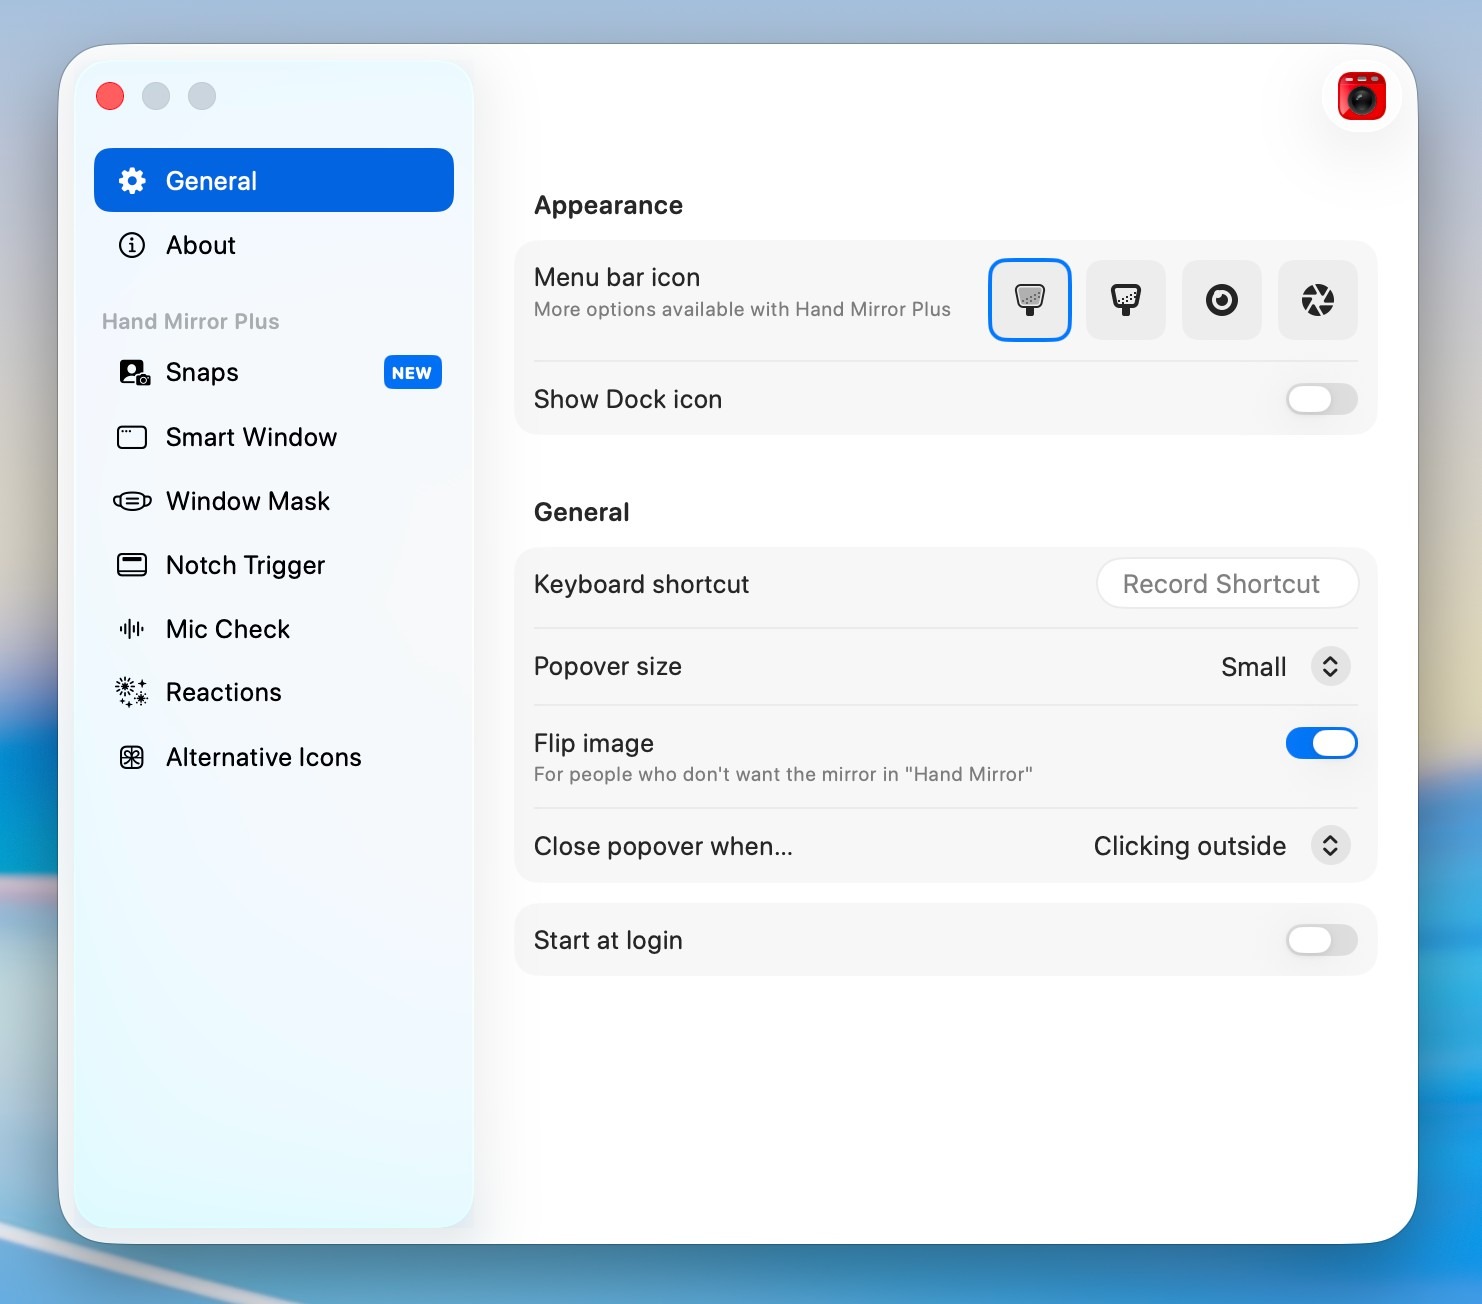The image size is (1482, 1304).
Task: Open the General settings section
Action: pos(274,180)
